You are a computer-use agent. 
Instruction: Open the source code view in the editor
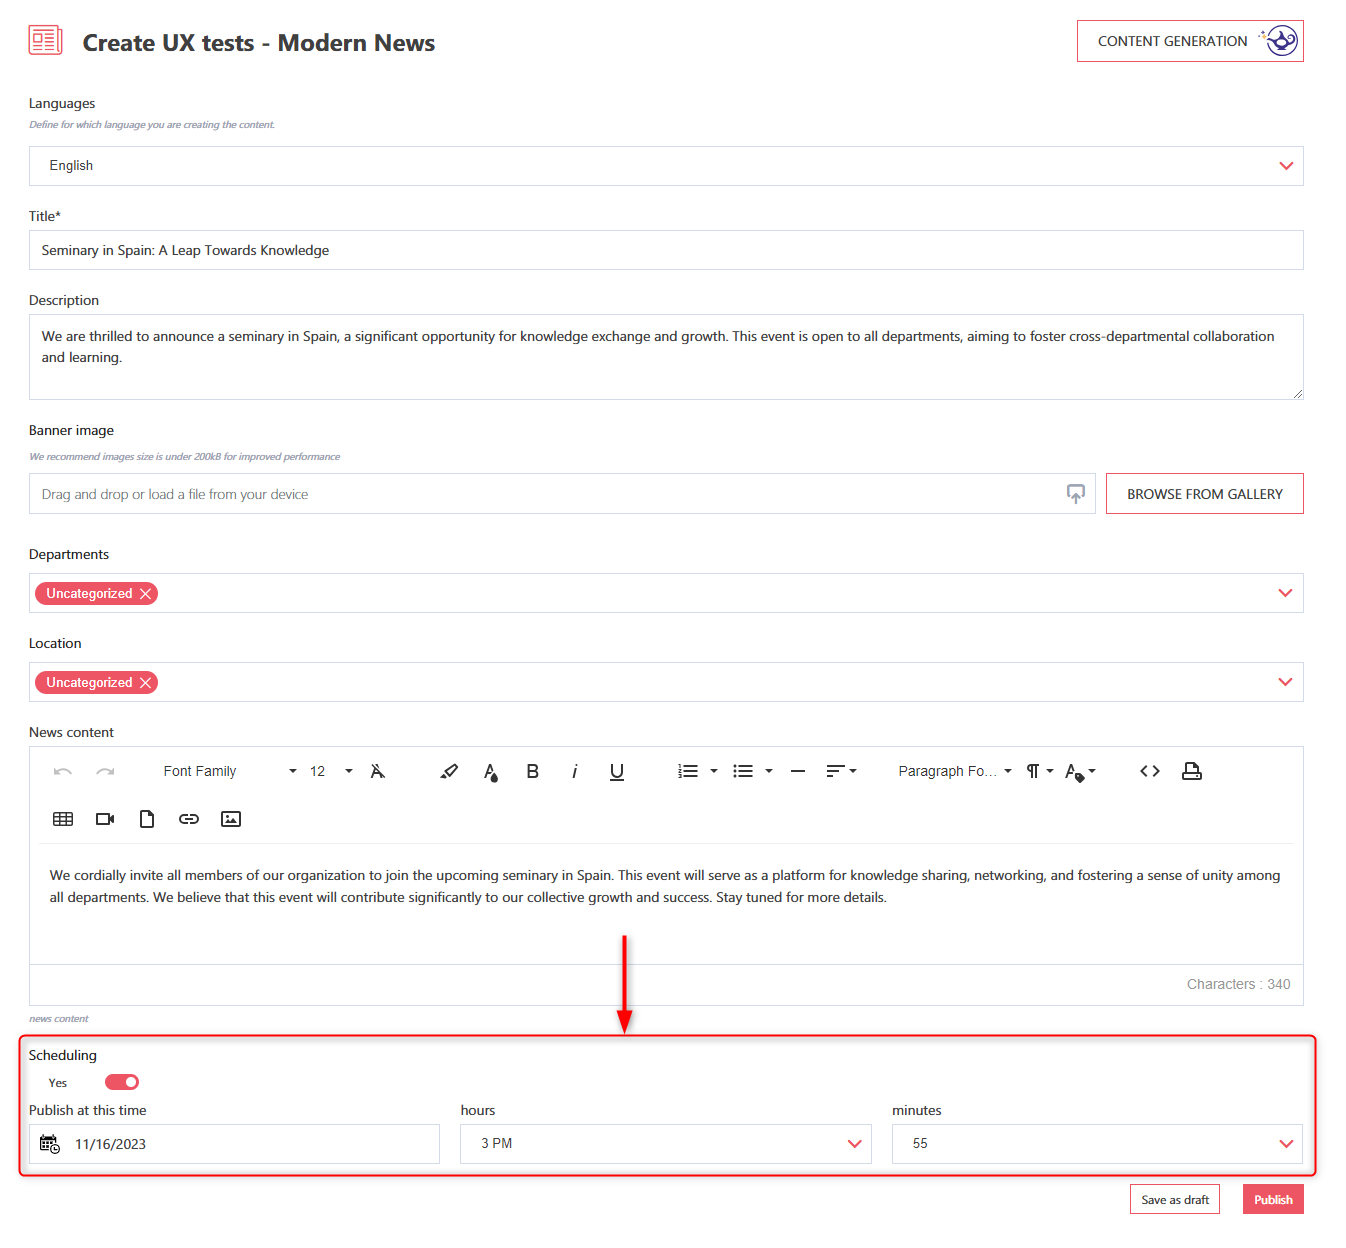[1149, 770]
